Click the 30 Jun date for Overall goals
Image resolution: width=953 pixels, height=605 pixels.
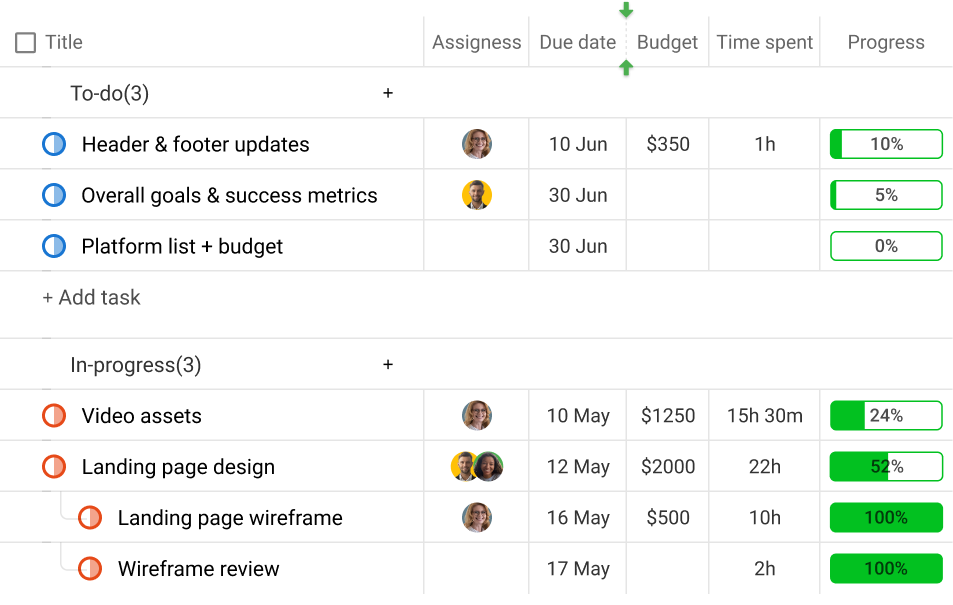tap(578, 195)
